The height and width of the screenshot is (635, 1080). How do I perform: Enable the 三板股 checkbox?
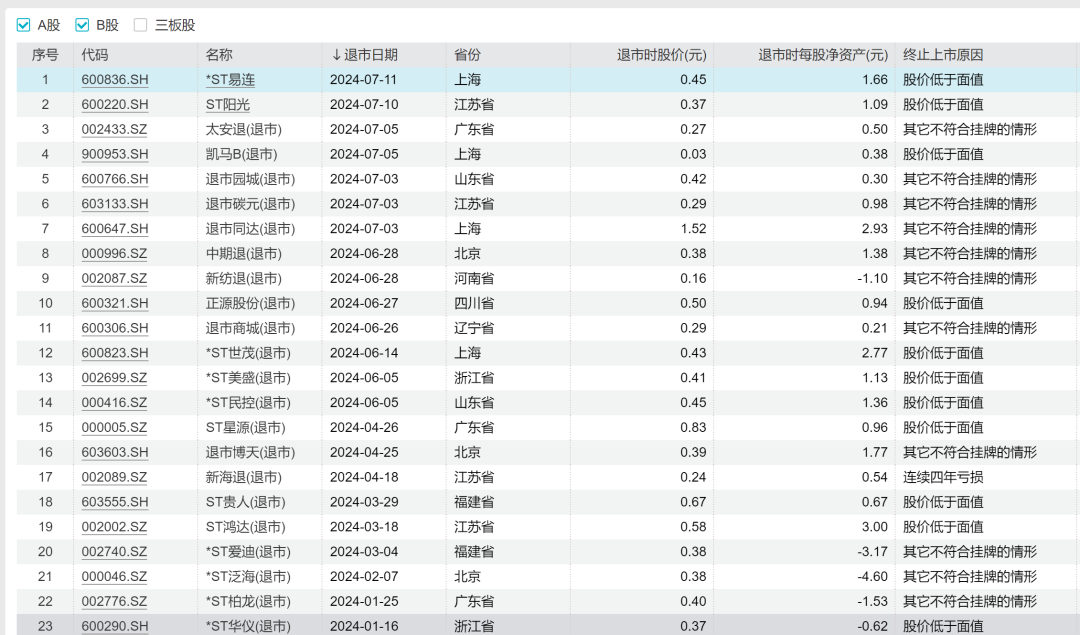click(x=141, y=25)
